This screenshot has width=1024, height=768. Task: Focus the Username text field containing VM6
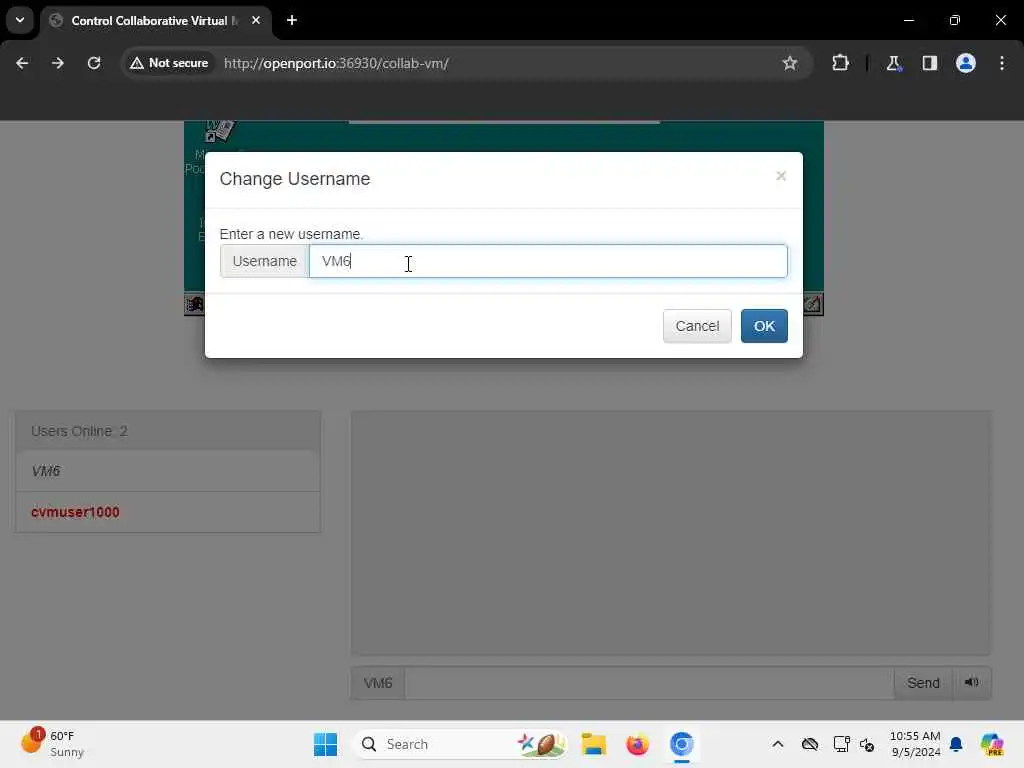pyautogui.click(x=548, y=261)
